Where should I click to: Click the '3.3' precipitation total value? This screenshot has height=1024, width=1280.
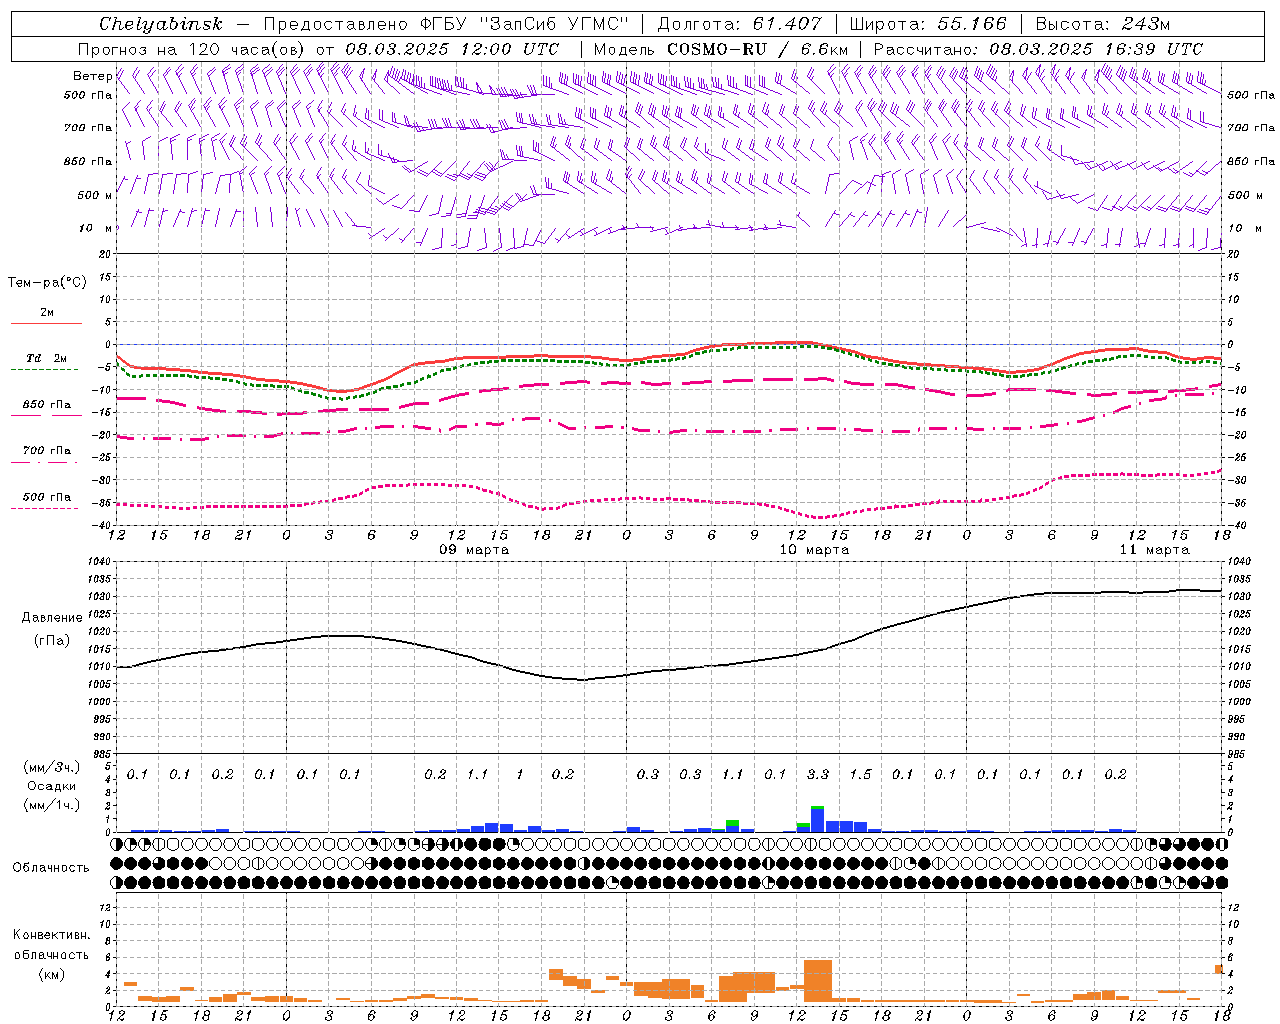pyautogui.click(x=818, y=774)
